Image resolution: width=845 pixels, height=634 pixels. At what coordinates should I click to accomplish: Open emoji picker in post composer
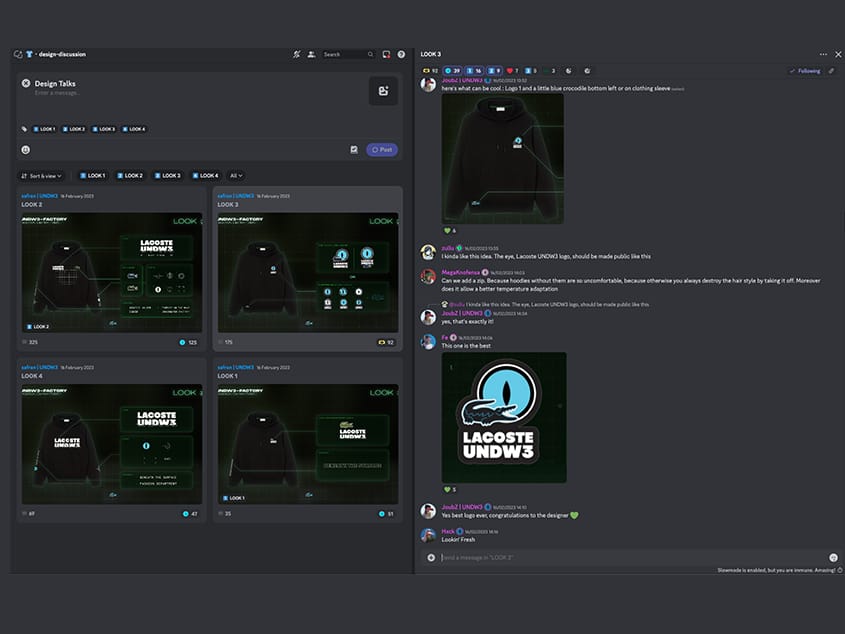click(26, 150)
